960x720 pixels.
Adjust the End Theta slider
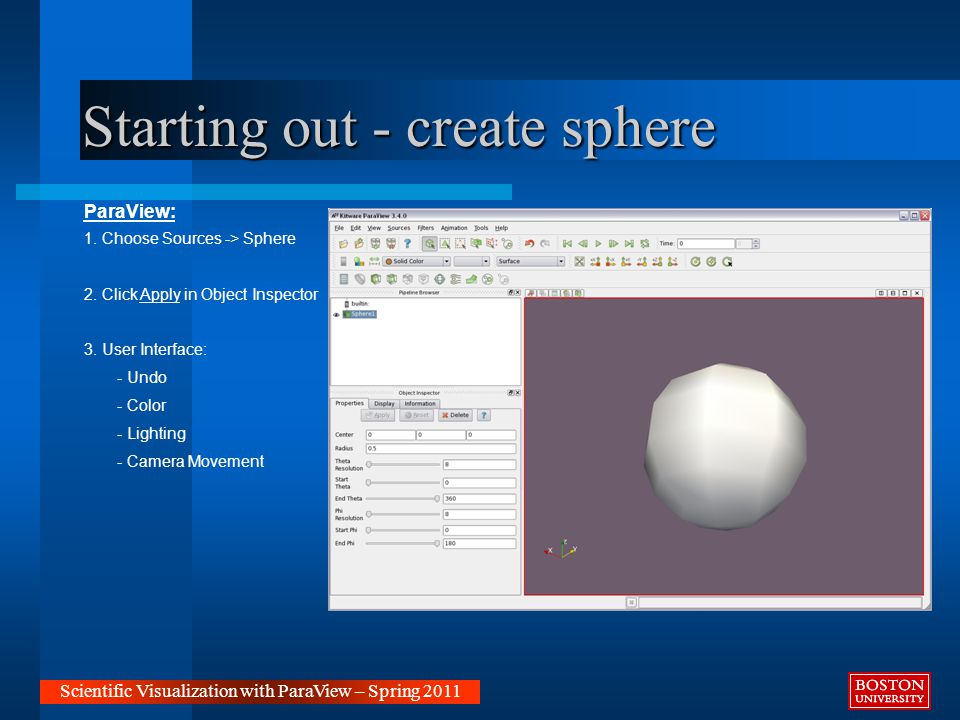coord(403,499)
